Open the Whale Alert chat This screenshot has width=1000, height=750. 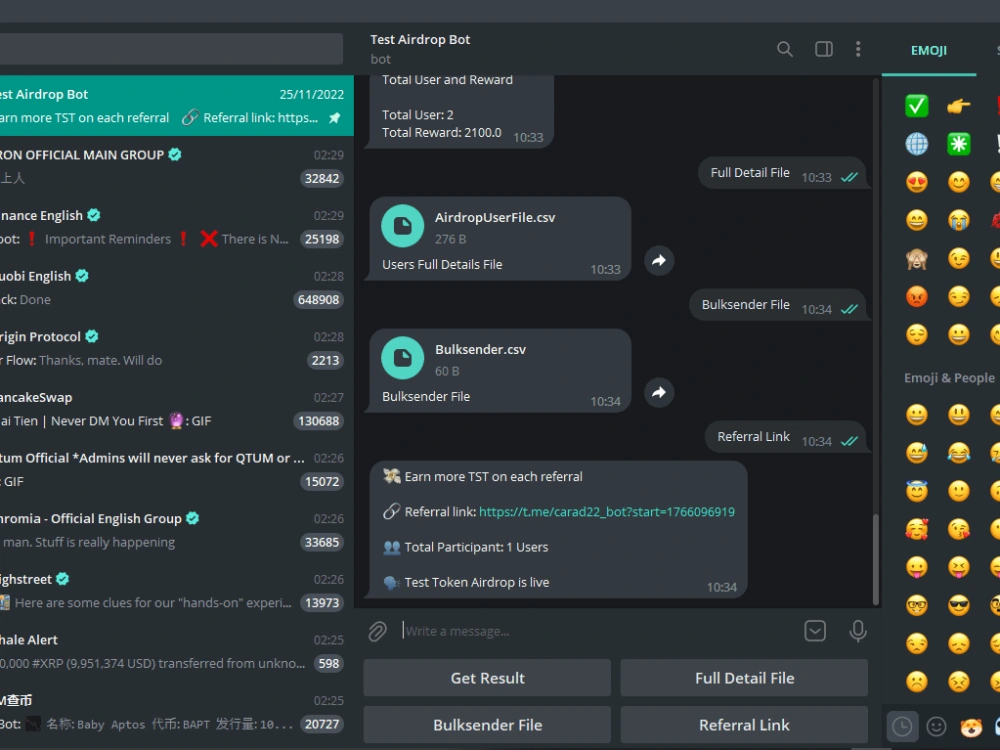pos(177,651)
